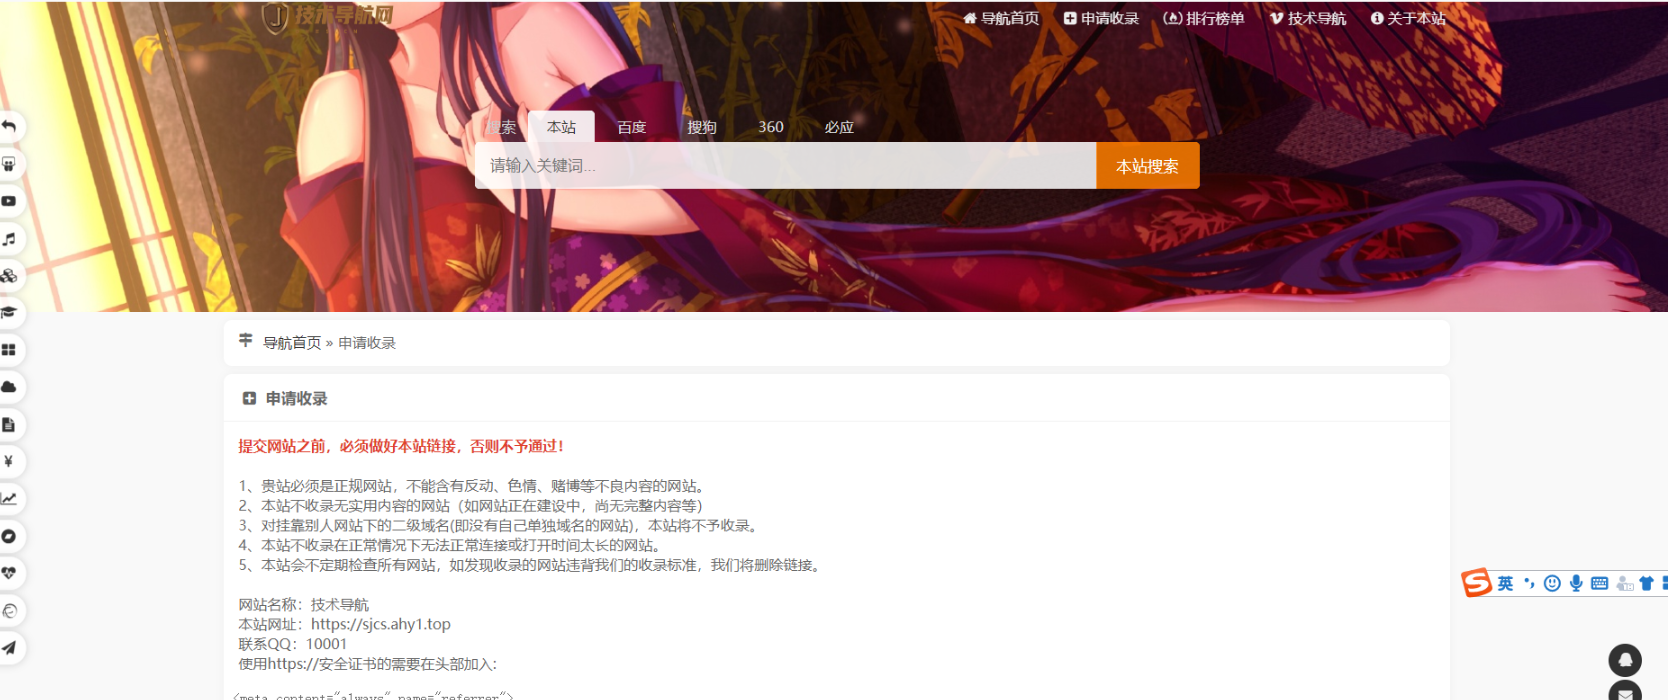
Task: Select the 必应 search tab
Action: click(x=839, y=127)
